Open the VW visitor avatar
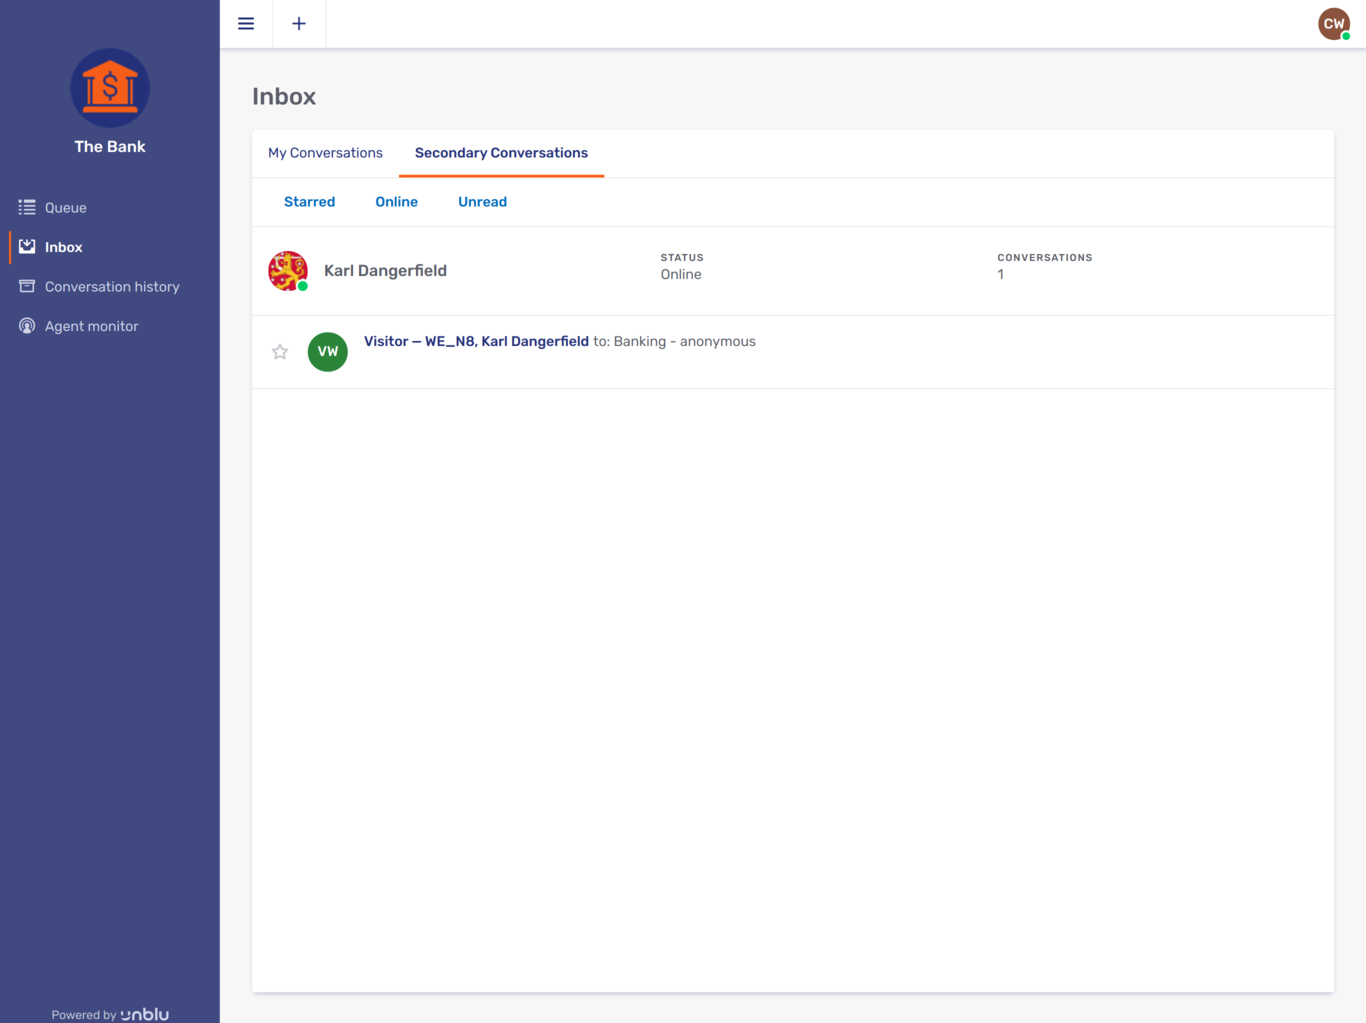The image size is (1366, 1023). click(327, 351)
